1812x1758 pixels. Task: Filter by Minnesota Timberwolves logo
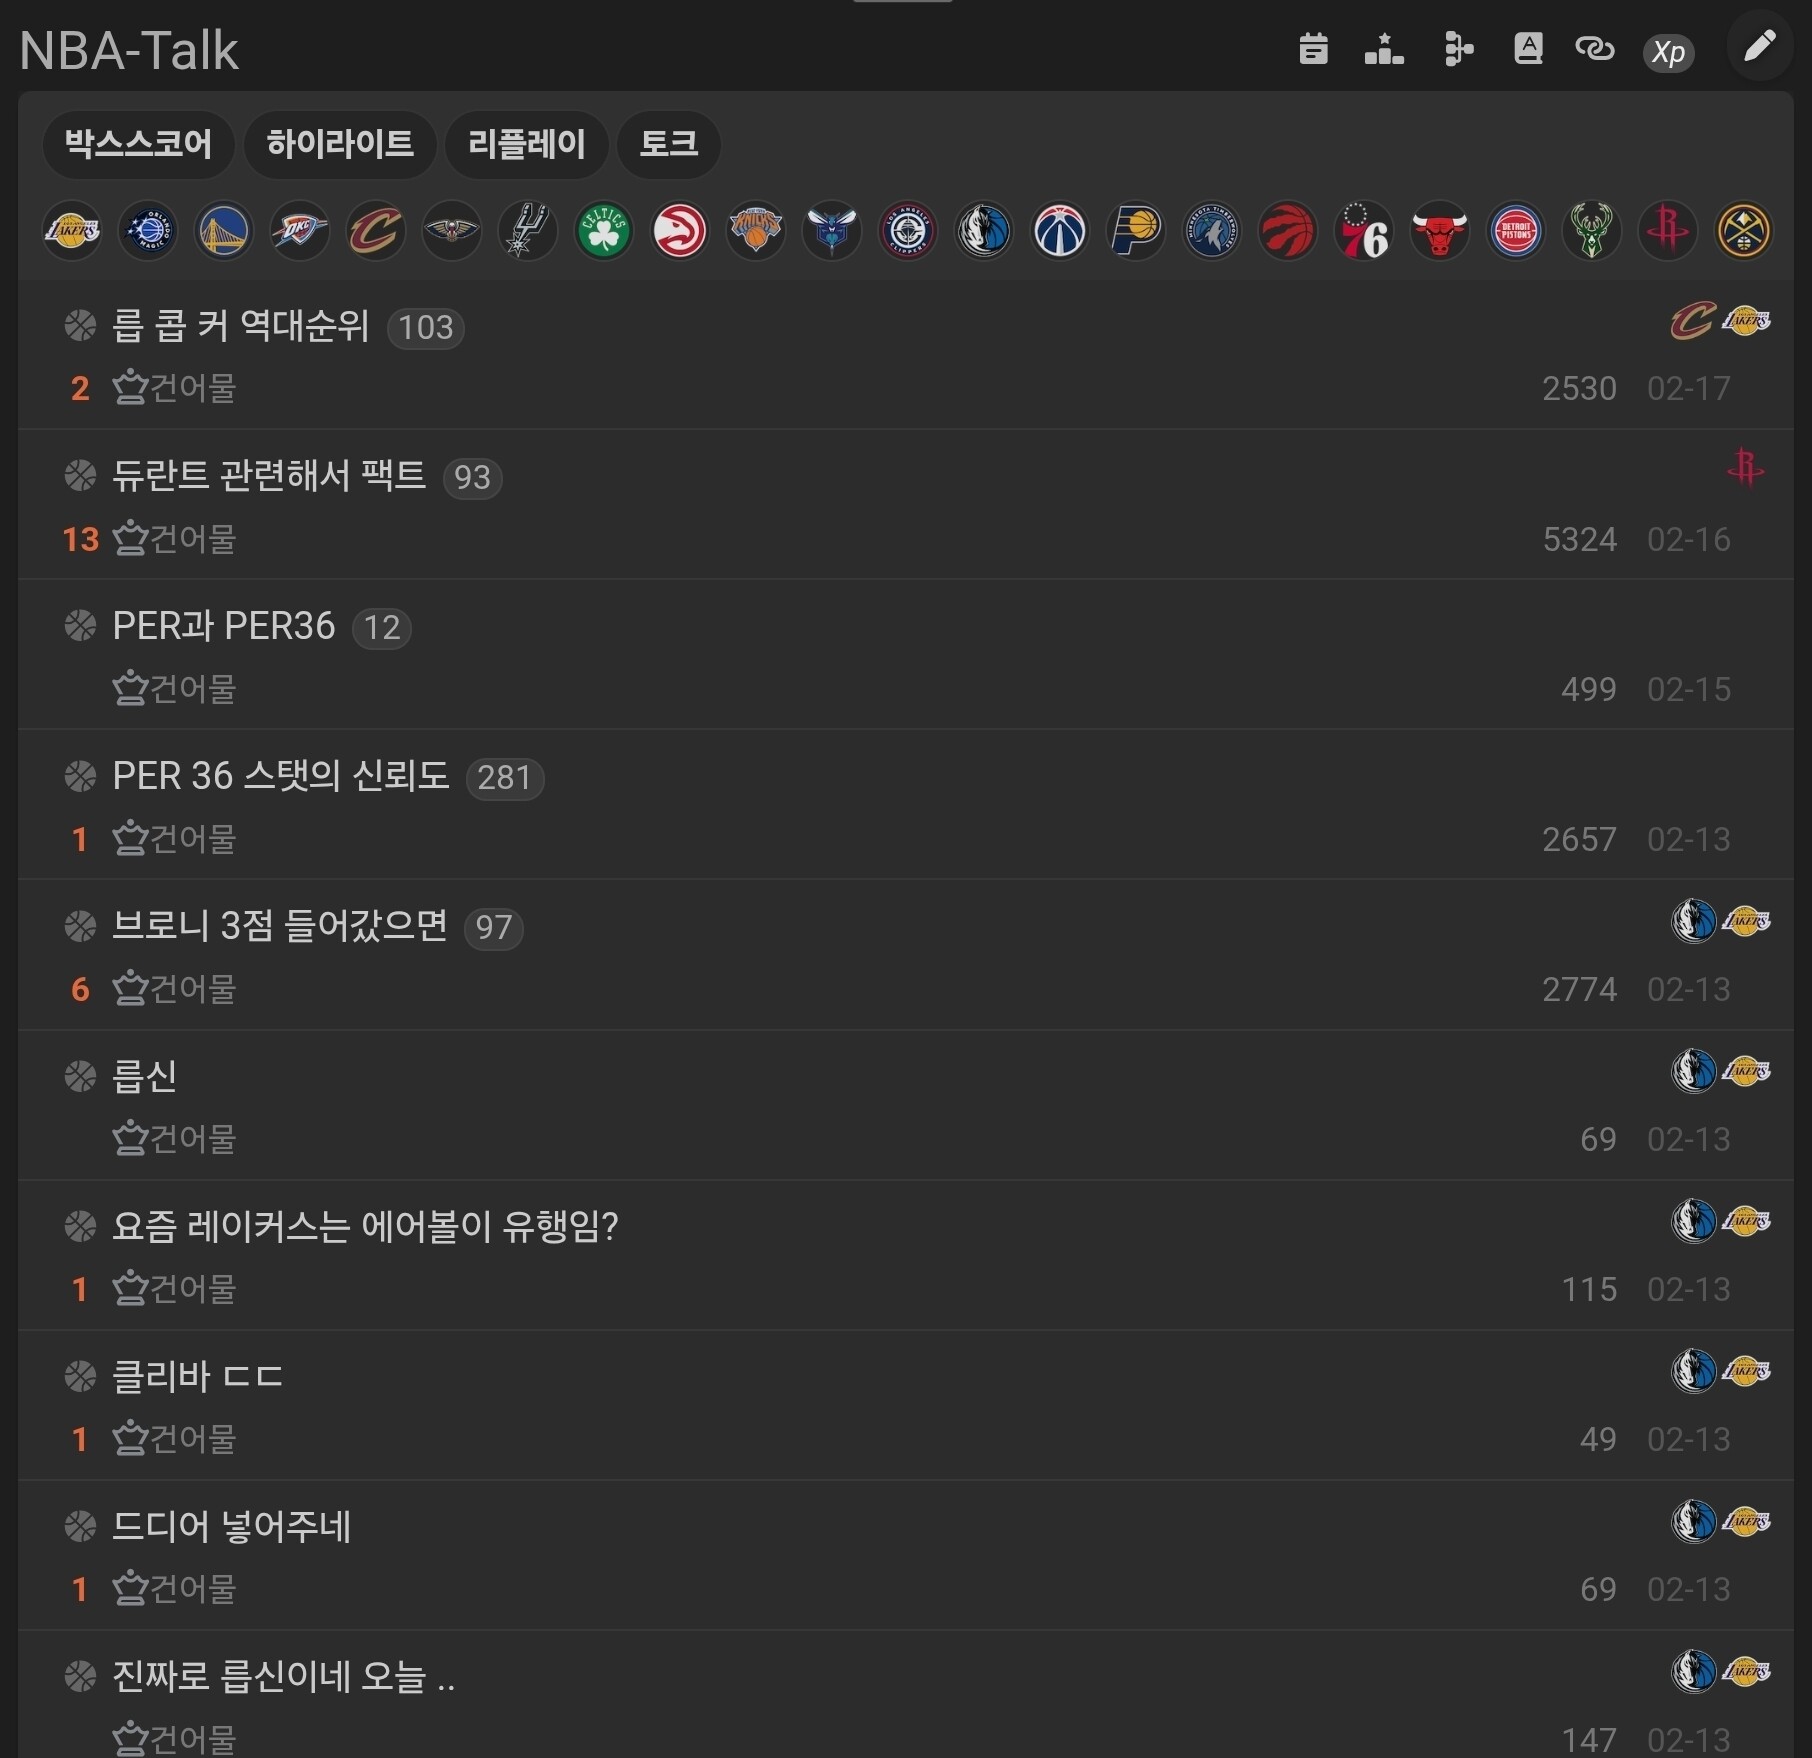pos(1212,231)
